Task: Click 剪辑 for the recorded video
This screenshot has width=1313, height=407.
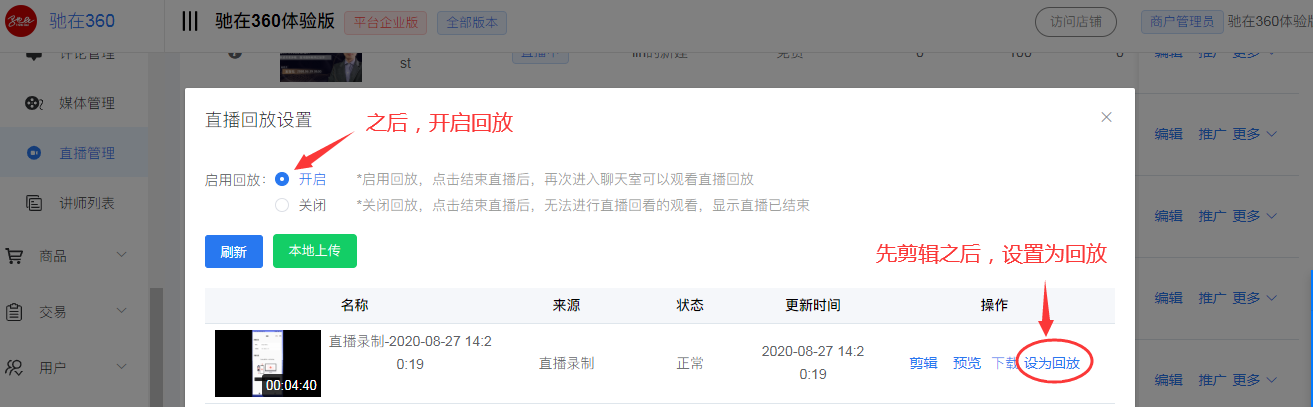Action: click(x=923, y=363)
